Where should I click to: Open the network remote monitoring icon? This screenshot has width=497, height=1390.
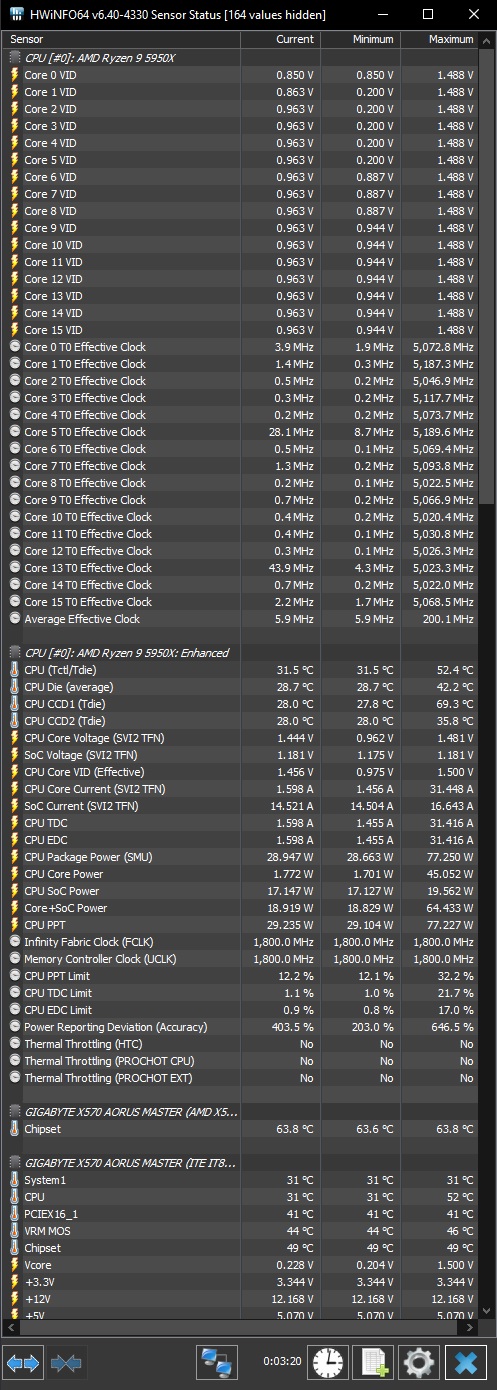[216, 1362]
